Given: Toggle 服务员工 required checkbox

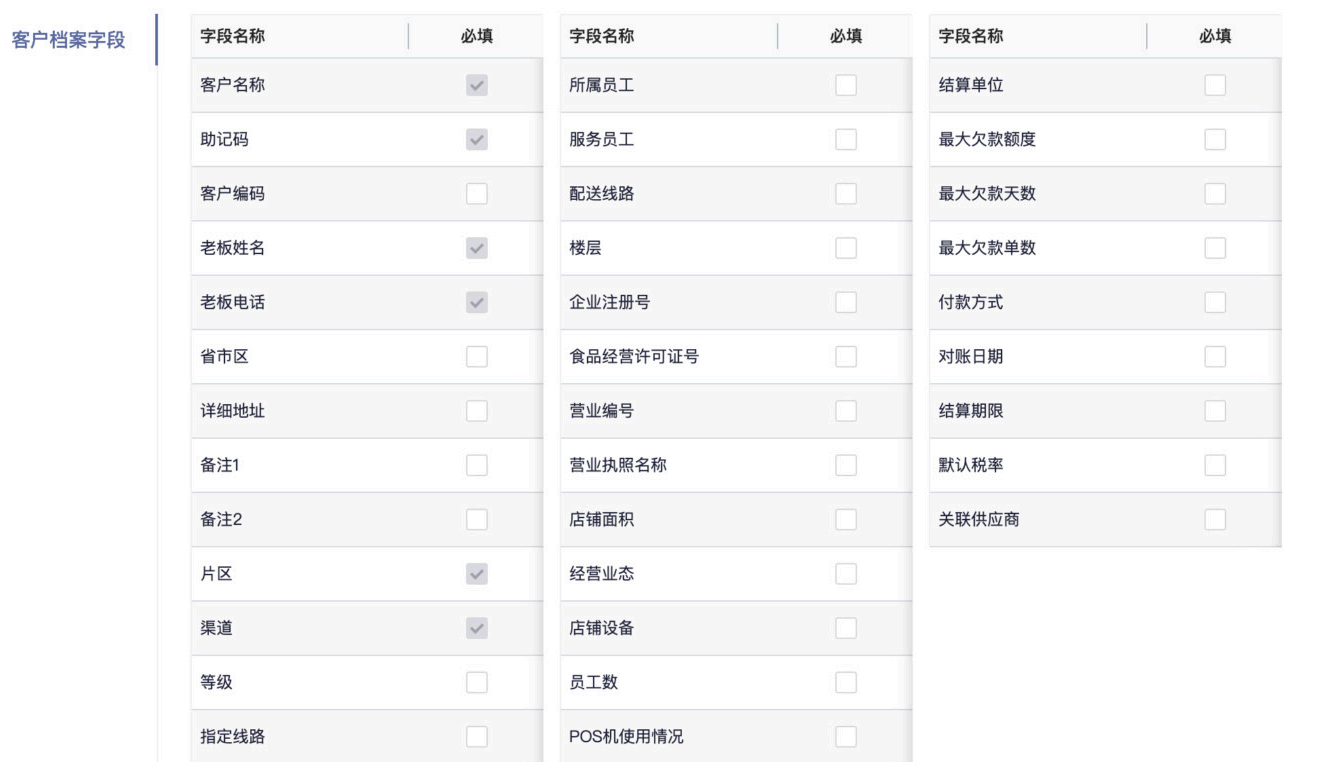Looking at the screenshot, I should (x=846, y=140).
